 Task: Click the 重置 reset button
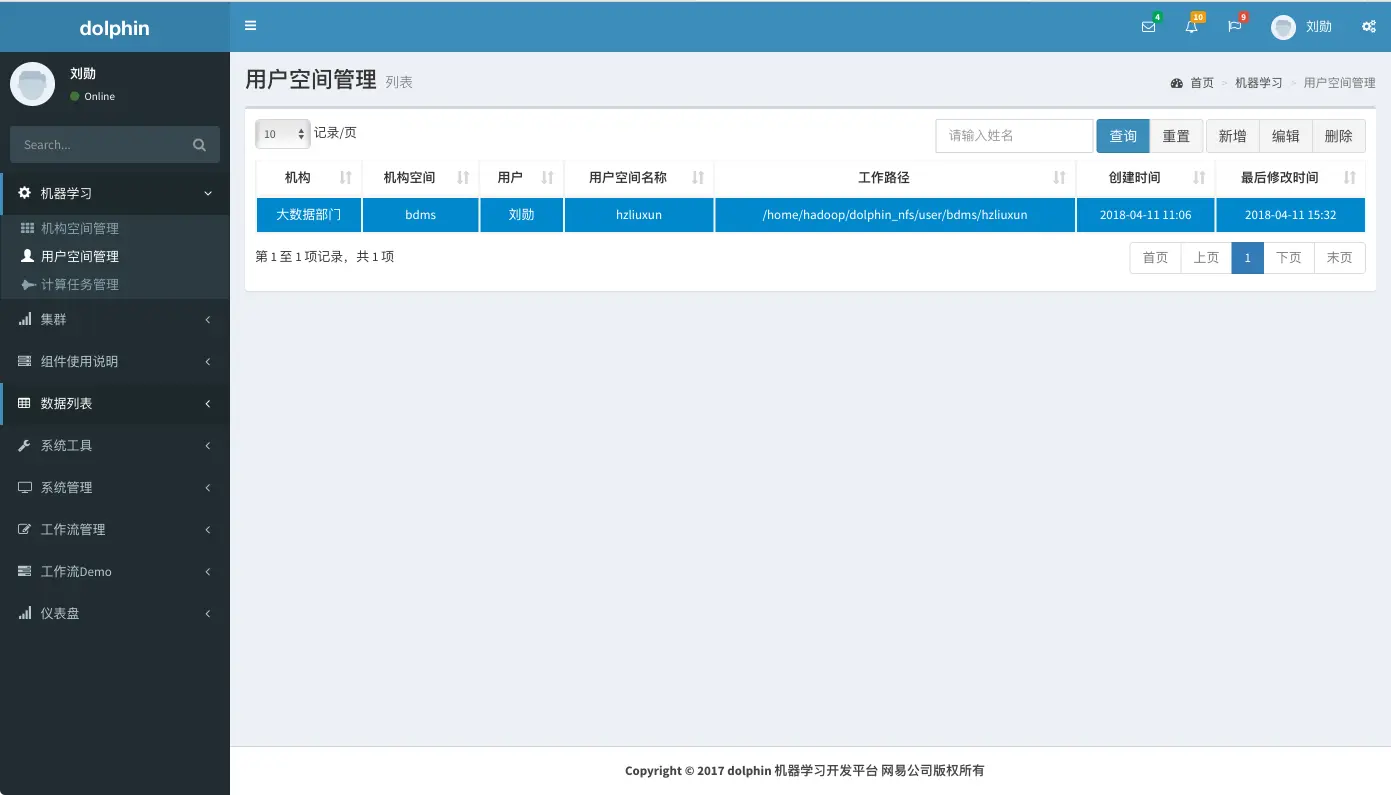[x=1176, y=136]
